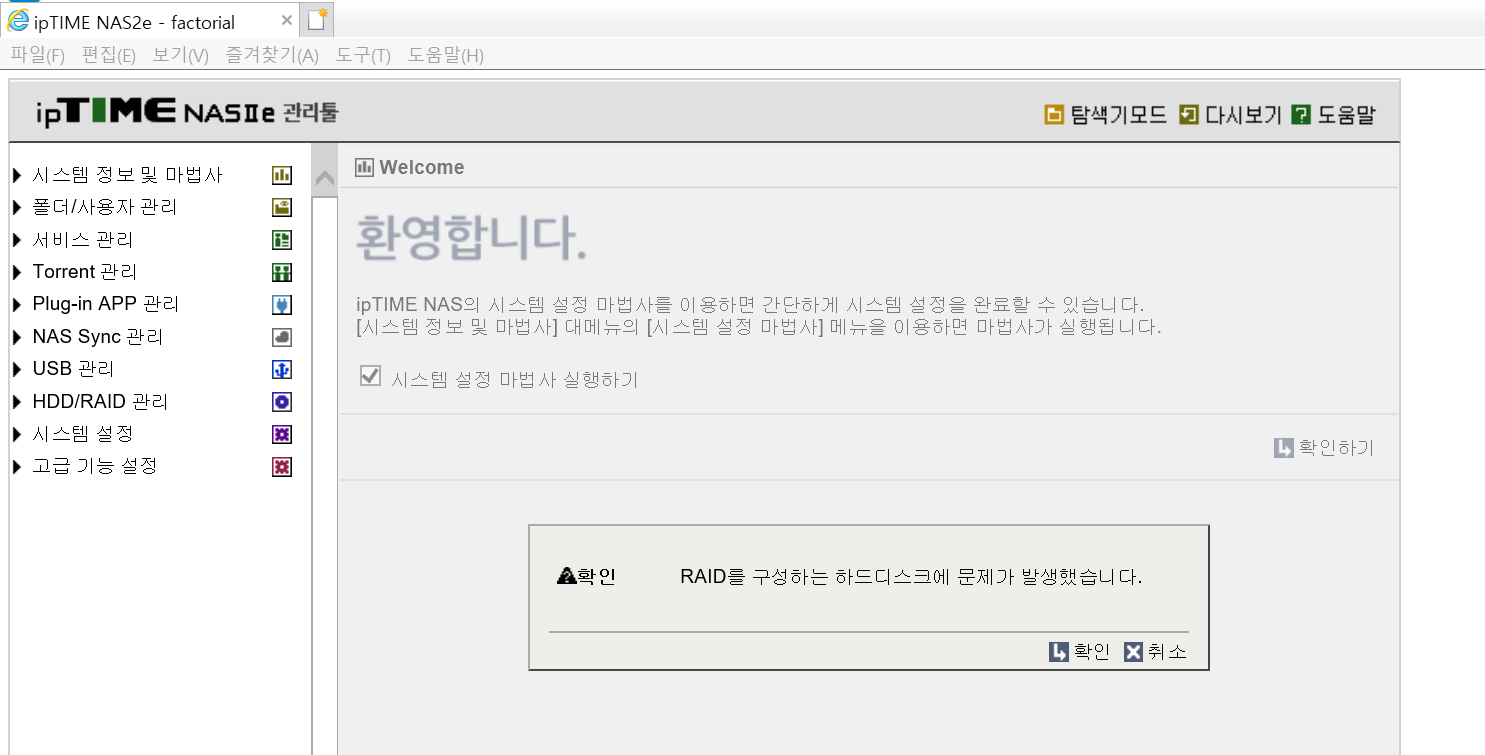Screen dimensions: 1485x755
Task: Open the 도구(T) menu
Action: (363, 55)
